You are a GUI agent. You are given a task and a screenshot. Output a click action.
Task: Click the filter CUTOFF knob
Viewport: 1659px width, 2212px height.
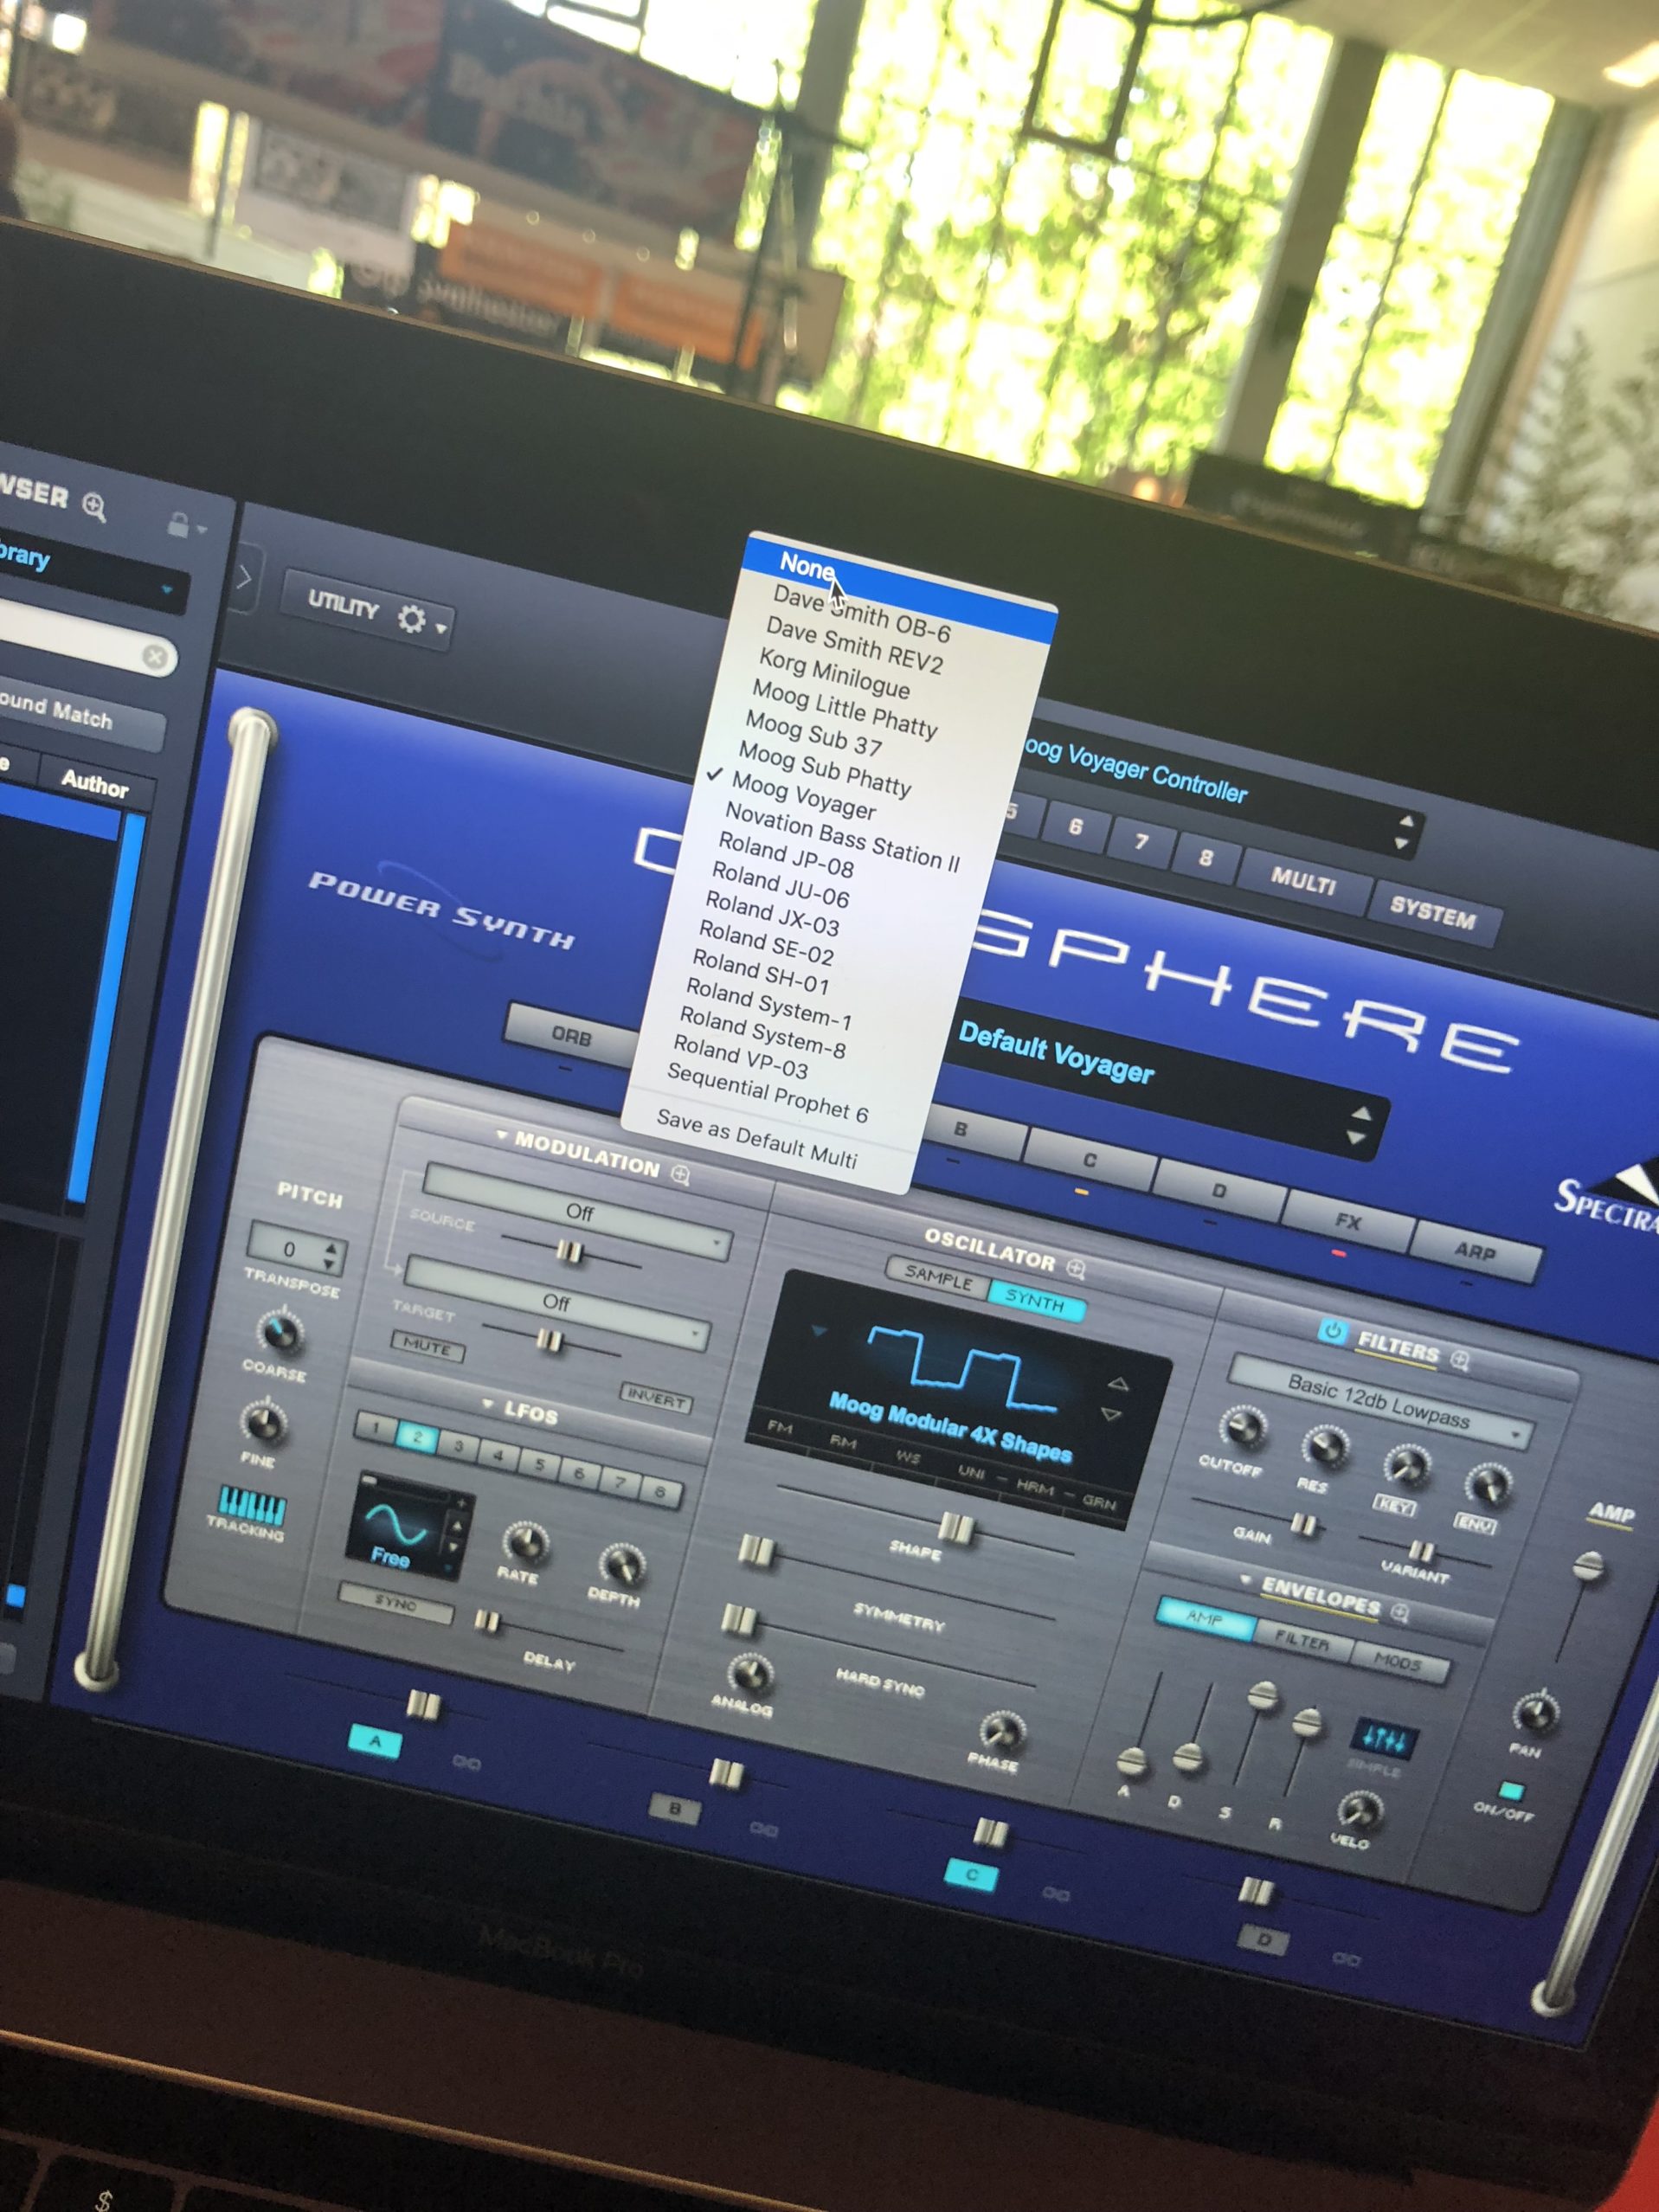[1243, 1428]
